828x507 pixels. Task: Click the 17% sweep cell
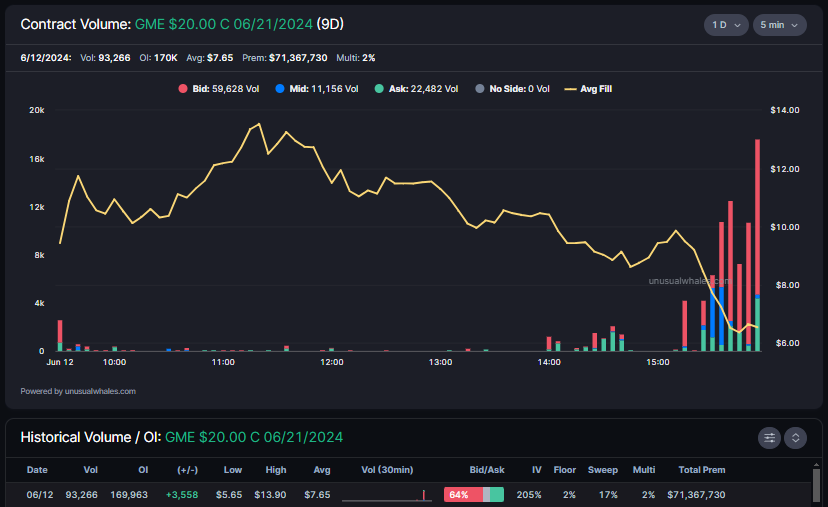point(608,495)
